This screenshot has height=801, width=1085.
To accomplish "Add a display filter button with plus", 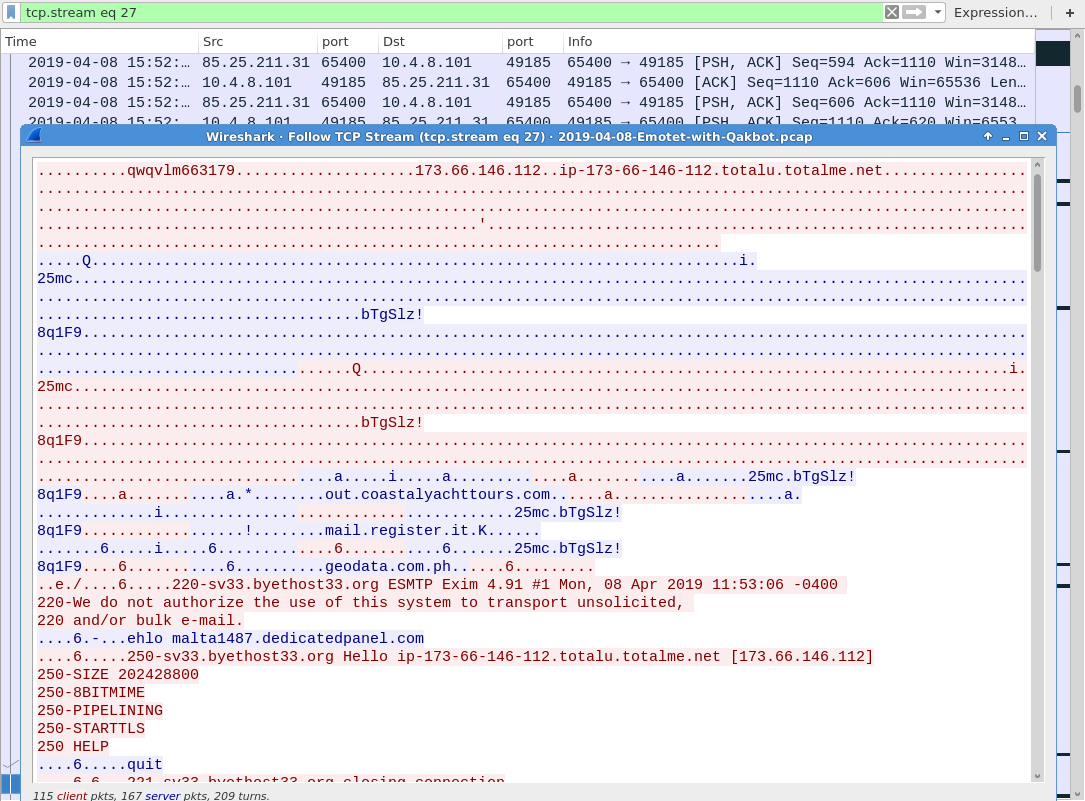I will tap(1069, 12).
